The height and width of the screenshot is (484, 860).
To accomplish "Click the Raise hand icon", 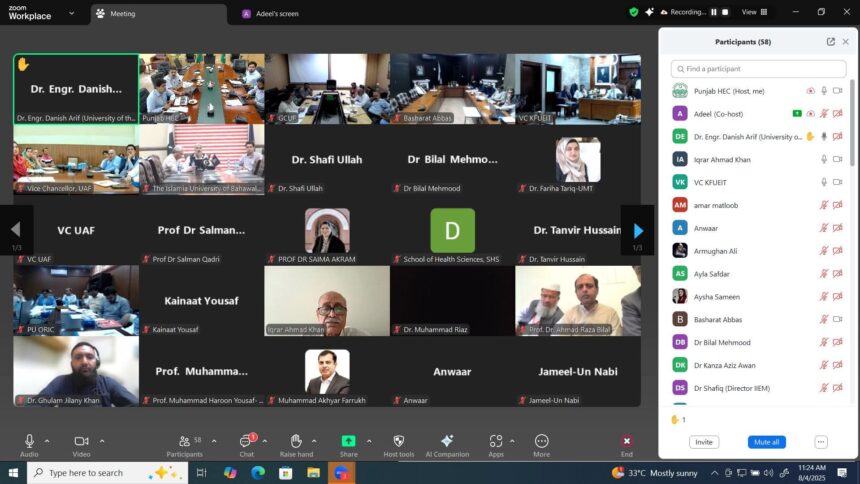I will click(x=296, y=441).
